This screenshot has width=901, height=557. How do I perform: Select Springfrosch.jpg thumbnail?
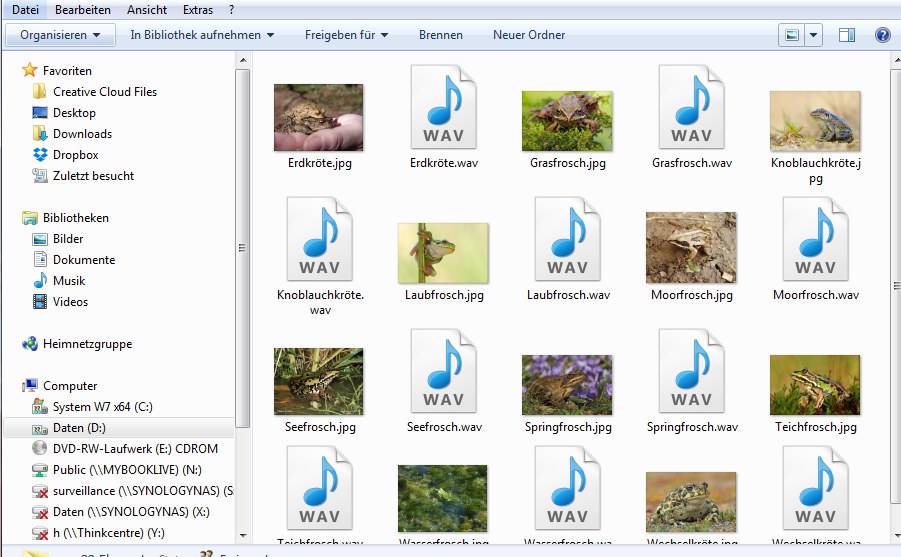coord(567,385)
